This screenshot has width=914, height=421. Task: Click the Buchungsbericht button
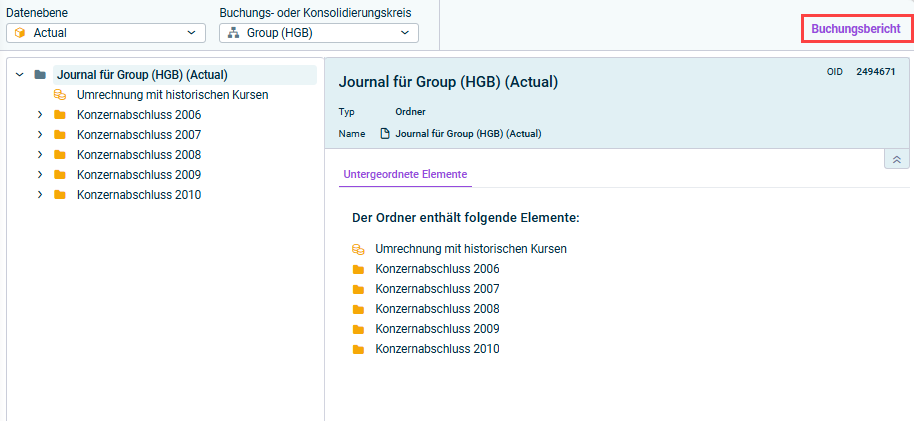pos(857,29)
